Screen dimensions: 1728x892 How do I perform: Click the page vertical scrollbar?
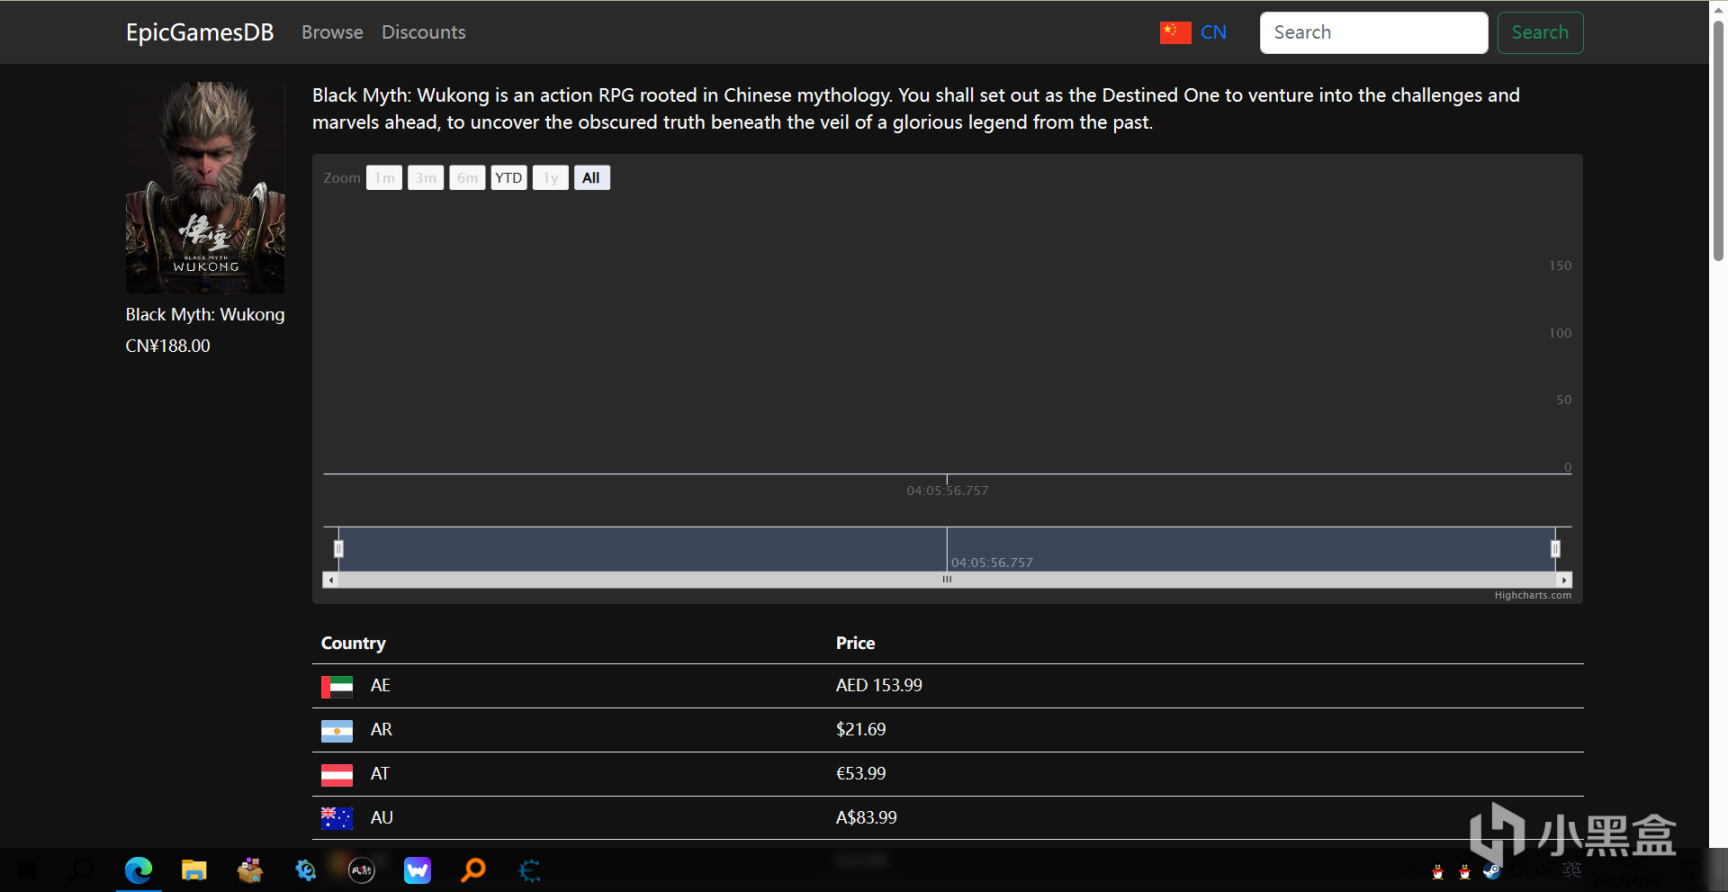pos(1719,140)
